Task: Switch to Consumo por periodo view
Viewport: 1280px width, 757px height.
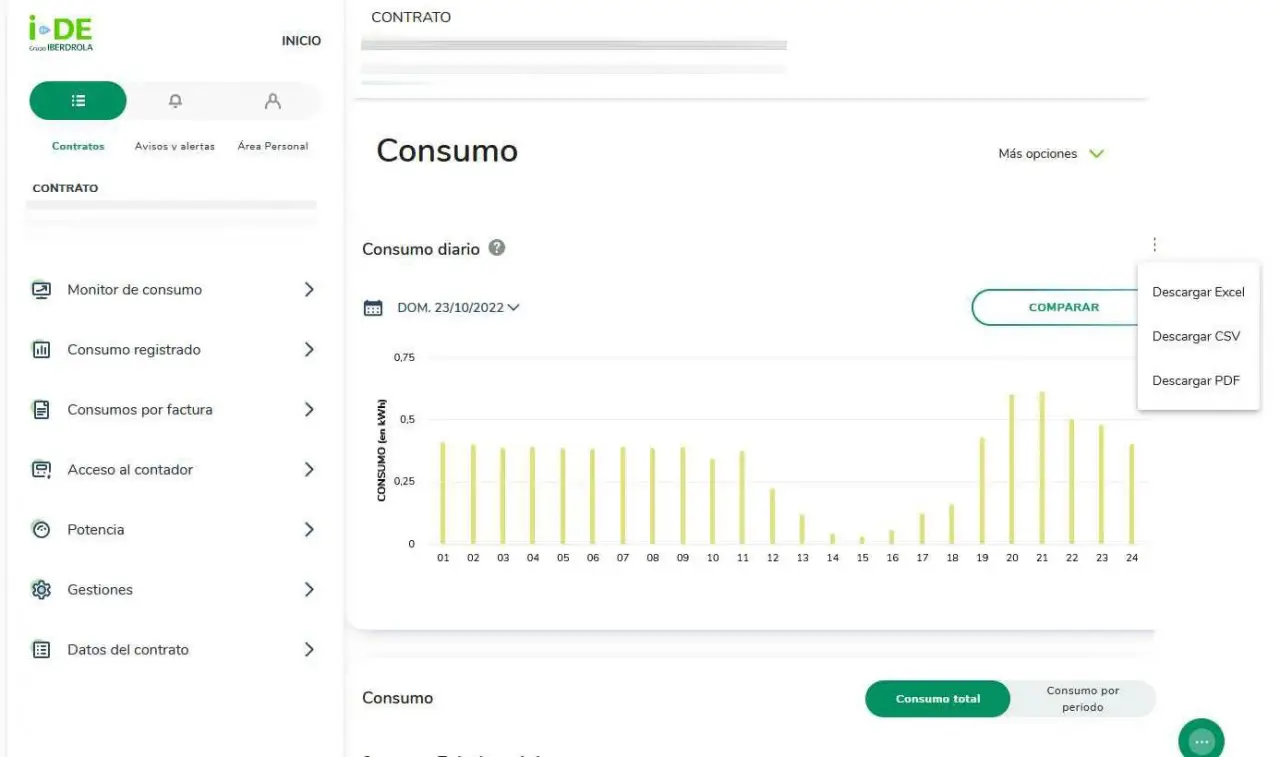Action: click(1082, 699)
